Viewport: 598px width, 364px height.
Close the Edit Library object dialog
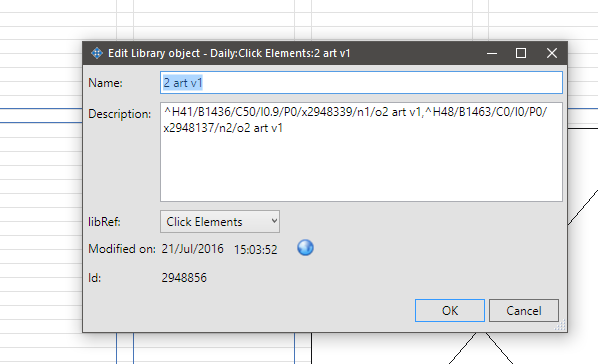[x=551, y=53]
